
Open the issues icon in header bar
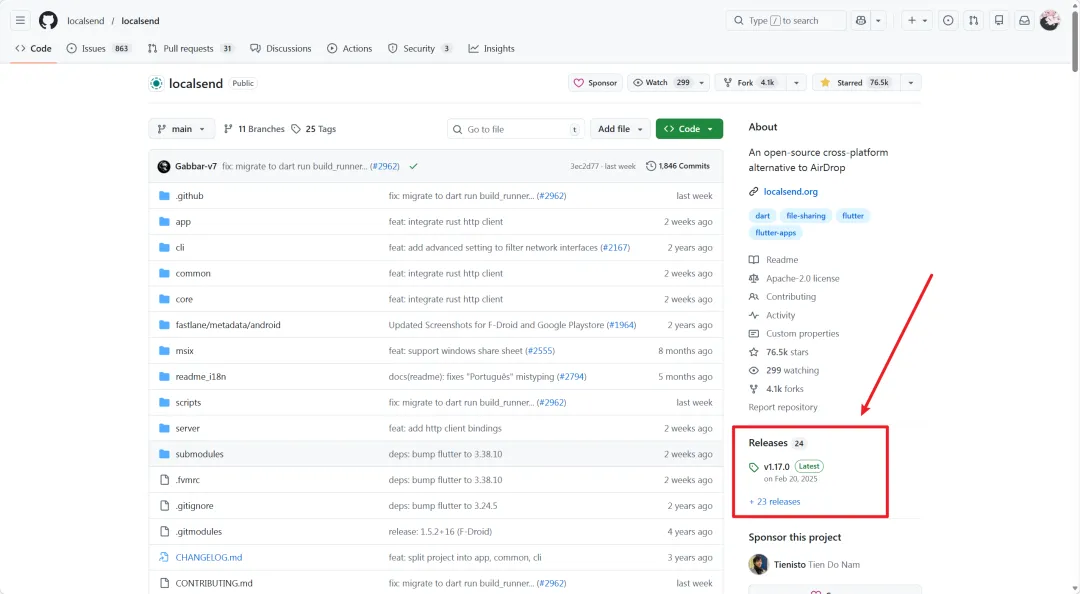pyautogui.click(x=948, y=21)
